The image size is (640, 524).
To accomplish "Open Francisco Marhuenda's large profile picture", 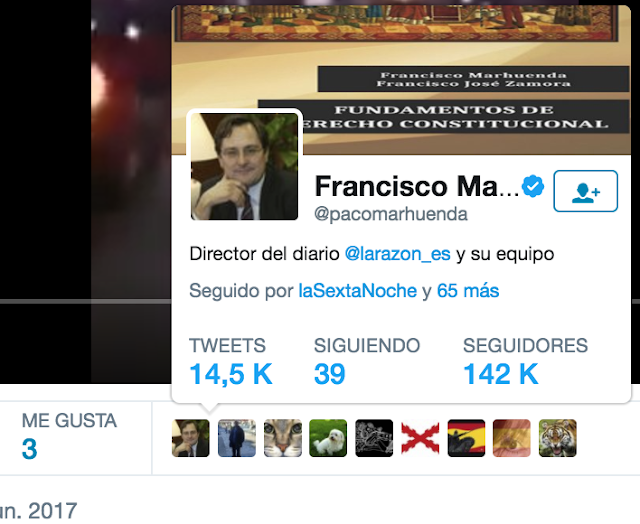I will coord(244,167).
